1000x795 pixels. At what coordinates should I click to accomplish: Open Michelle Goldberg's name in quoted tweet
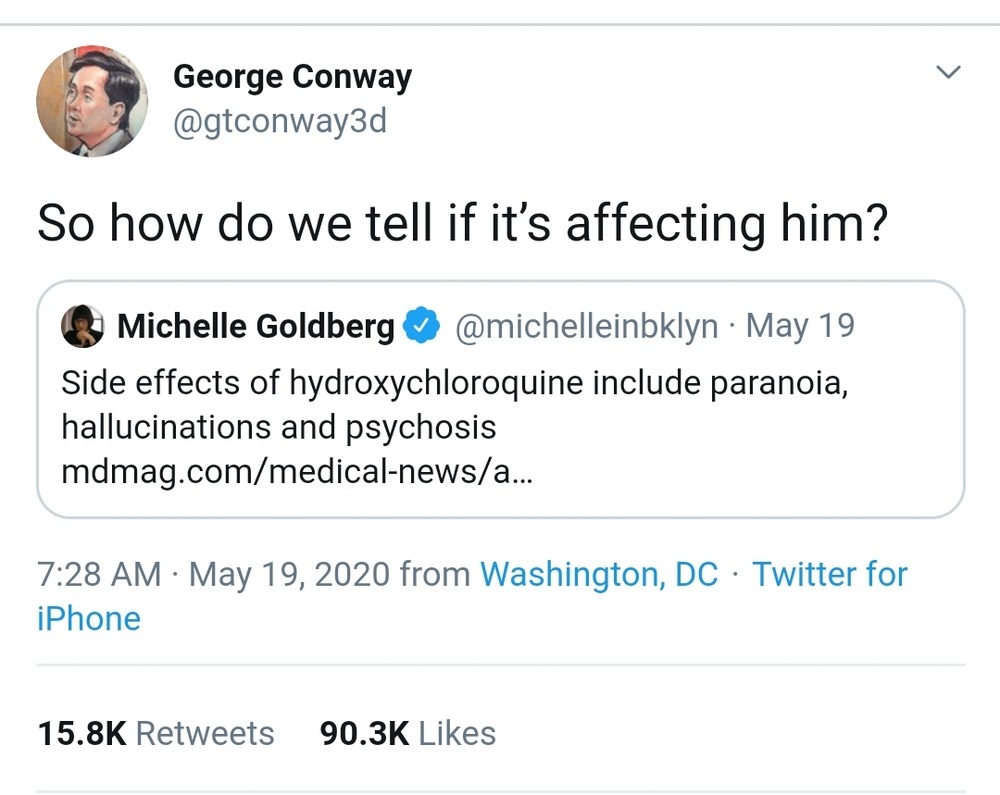(x=256, y=326)
